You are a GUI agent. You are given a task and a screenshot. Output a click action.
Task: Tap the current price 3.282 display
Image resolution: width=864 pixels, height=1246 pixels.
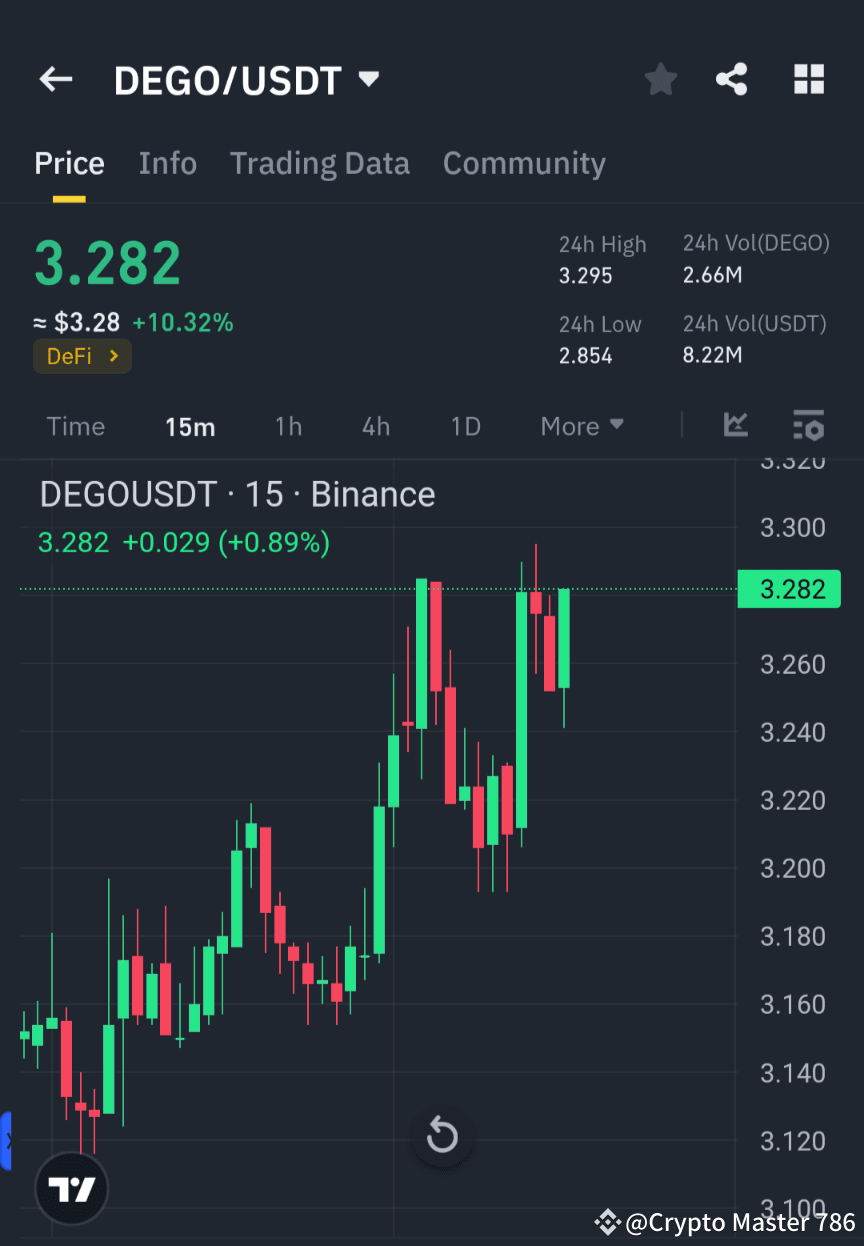pyautogui.click(x=107, y=260)
